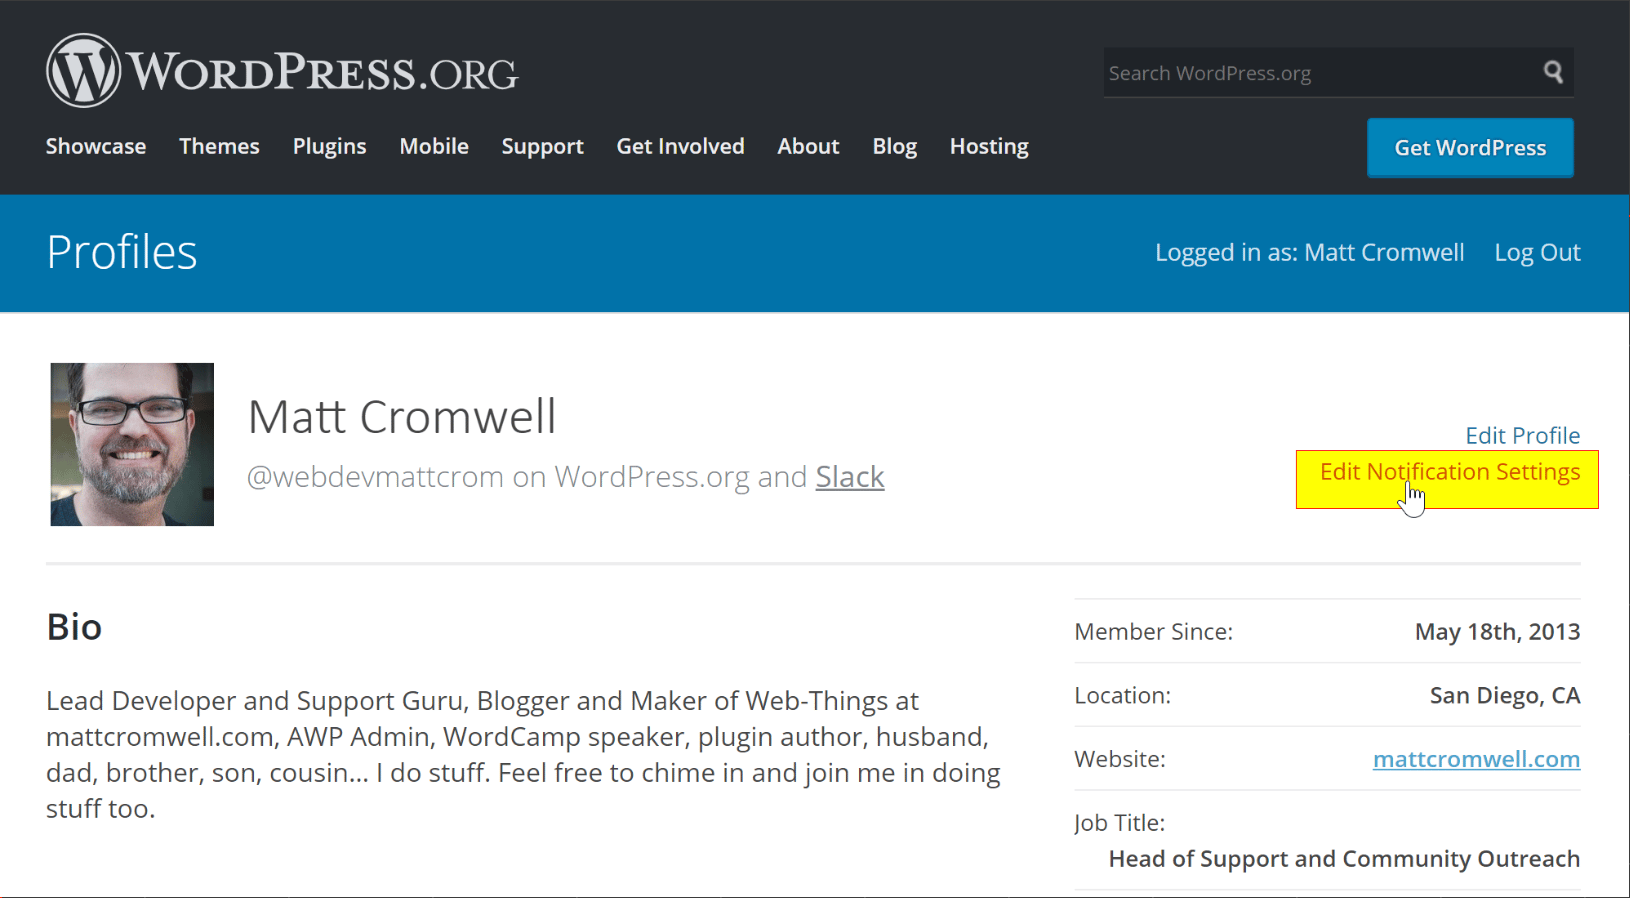Click the Matt Cromwell logged-in name
Image resolution: width=1630 pixels, height=898 pixels.
pos(1384,252)
